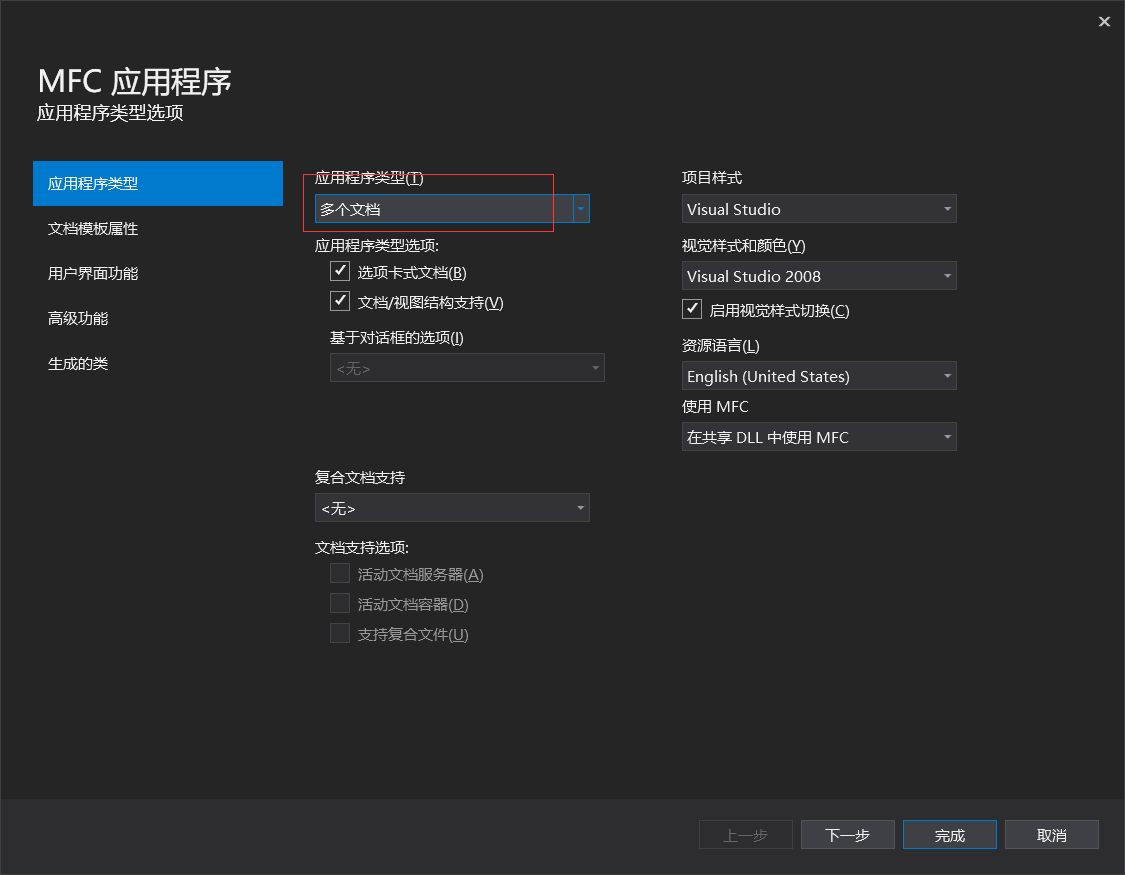This screenshot has width=1125, height=875.
Task: Click 完成 to finish the wizard
Action: (x=949, y=835)
